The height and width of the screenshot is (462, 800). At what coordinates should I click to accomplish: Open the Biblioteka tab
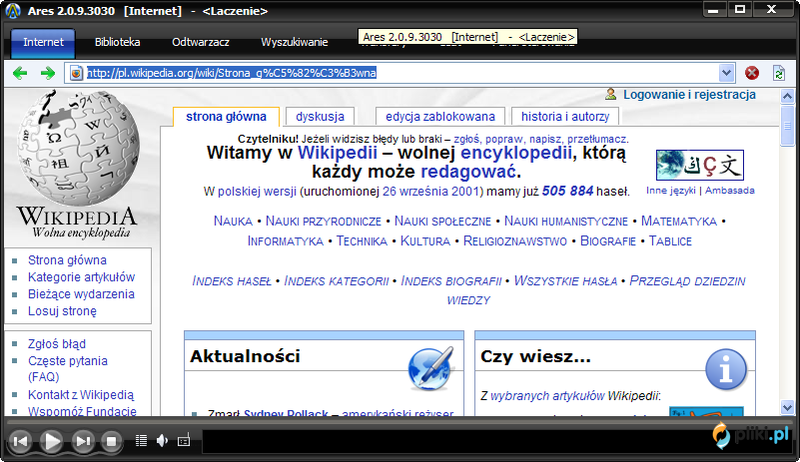pos(117,42)
